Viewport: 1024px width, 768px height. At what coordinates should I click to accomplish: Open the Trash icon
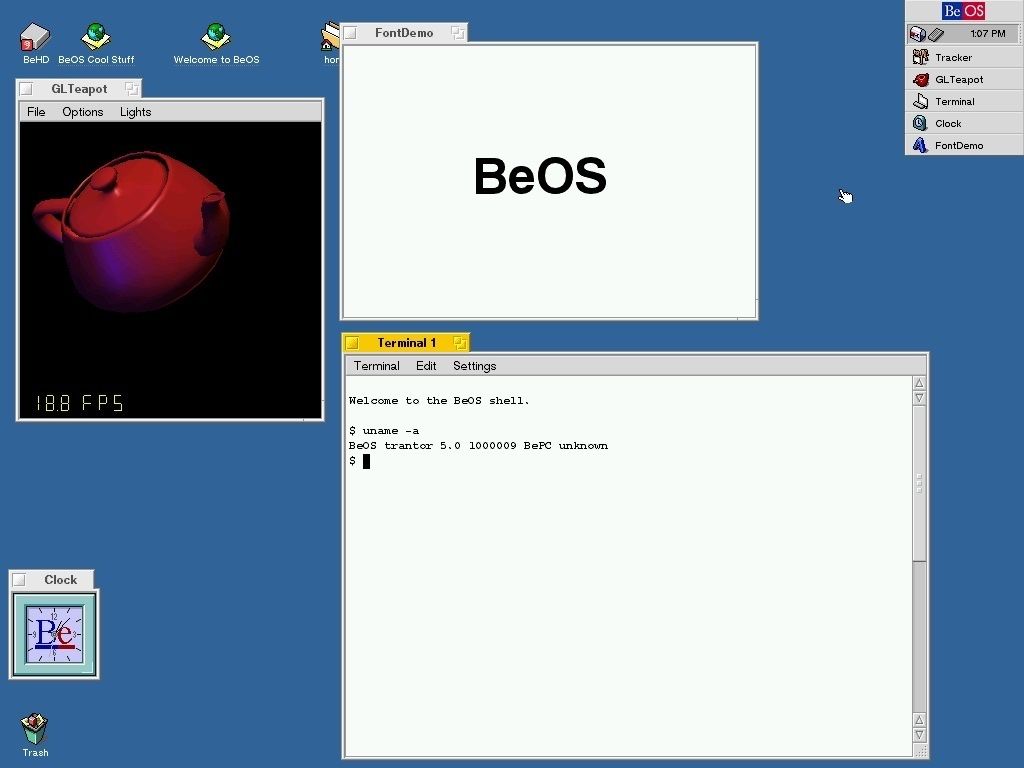[x=35, y=729]
